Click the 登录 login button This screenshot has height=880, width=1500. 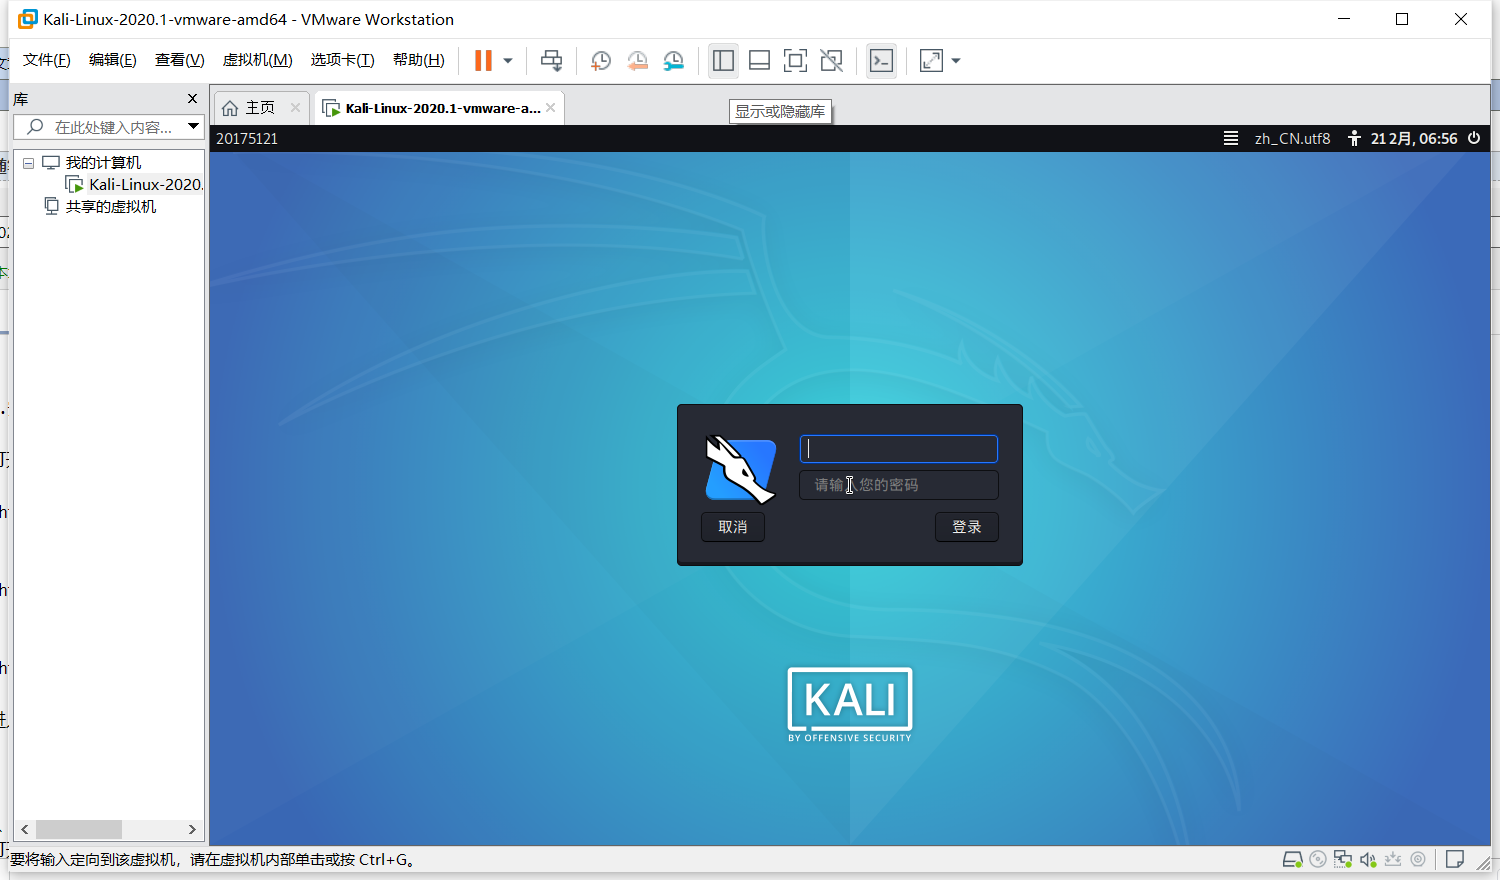(966, 527)
